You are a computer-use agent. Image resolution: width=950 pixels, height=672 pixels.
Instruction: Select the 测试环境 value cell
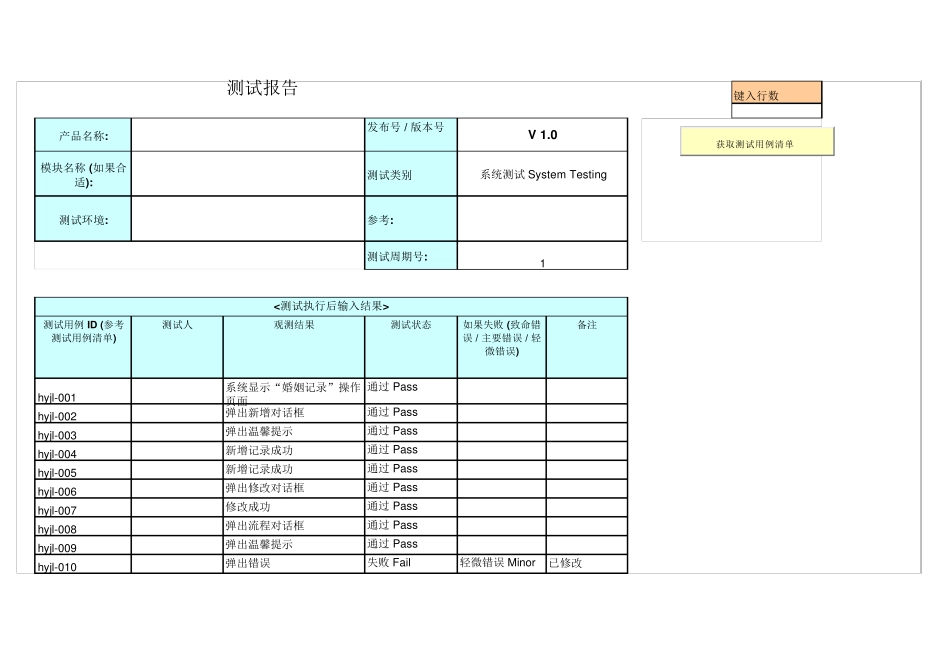point(248,219)
